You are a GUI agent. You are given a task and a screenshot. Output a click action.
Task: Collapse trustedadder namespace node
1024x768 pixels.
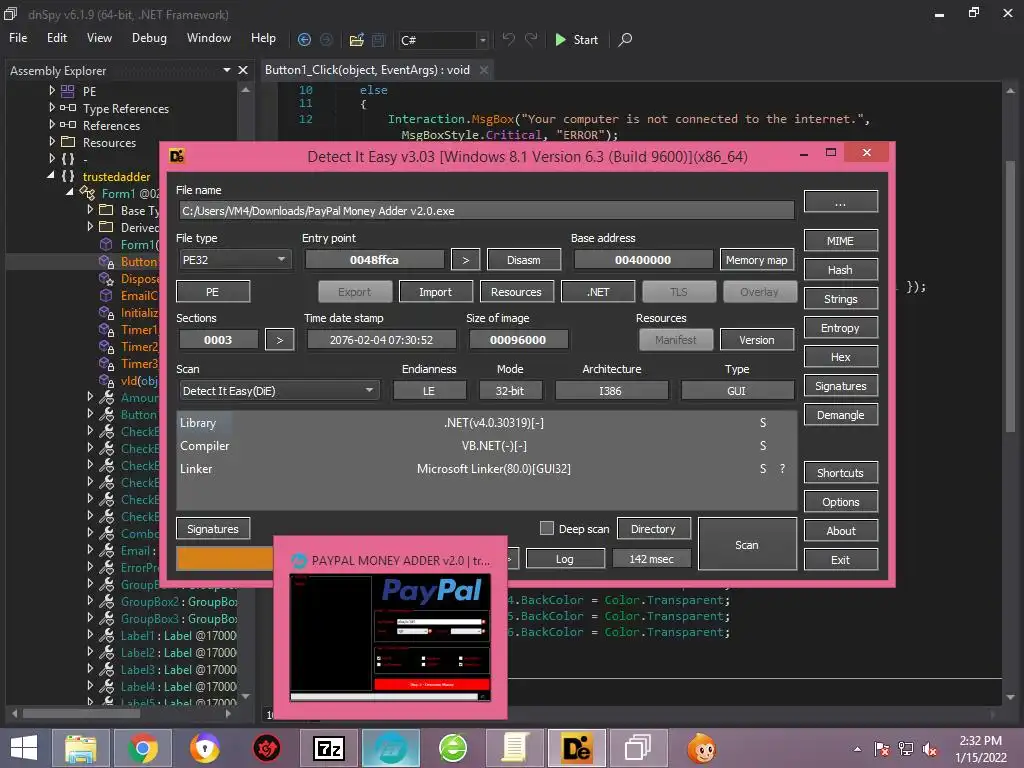(x=51, y=176)
